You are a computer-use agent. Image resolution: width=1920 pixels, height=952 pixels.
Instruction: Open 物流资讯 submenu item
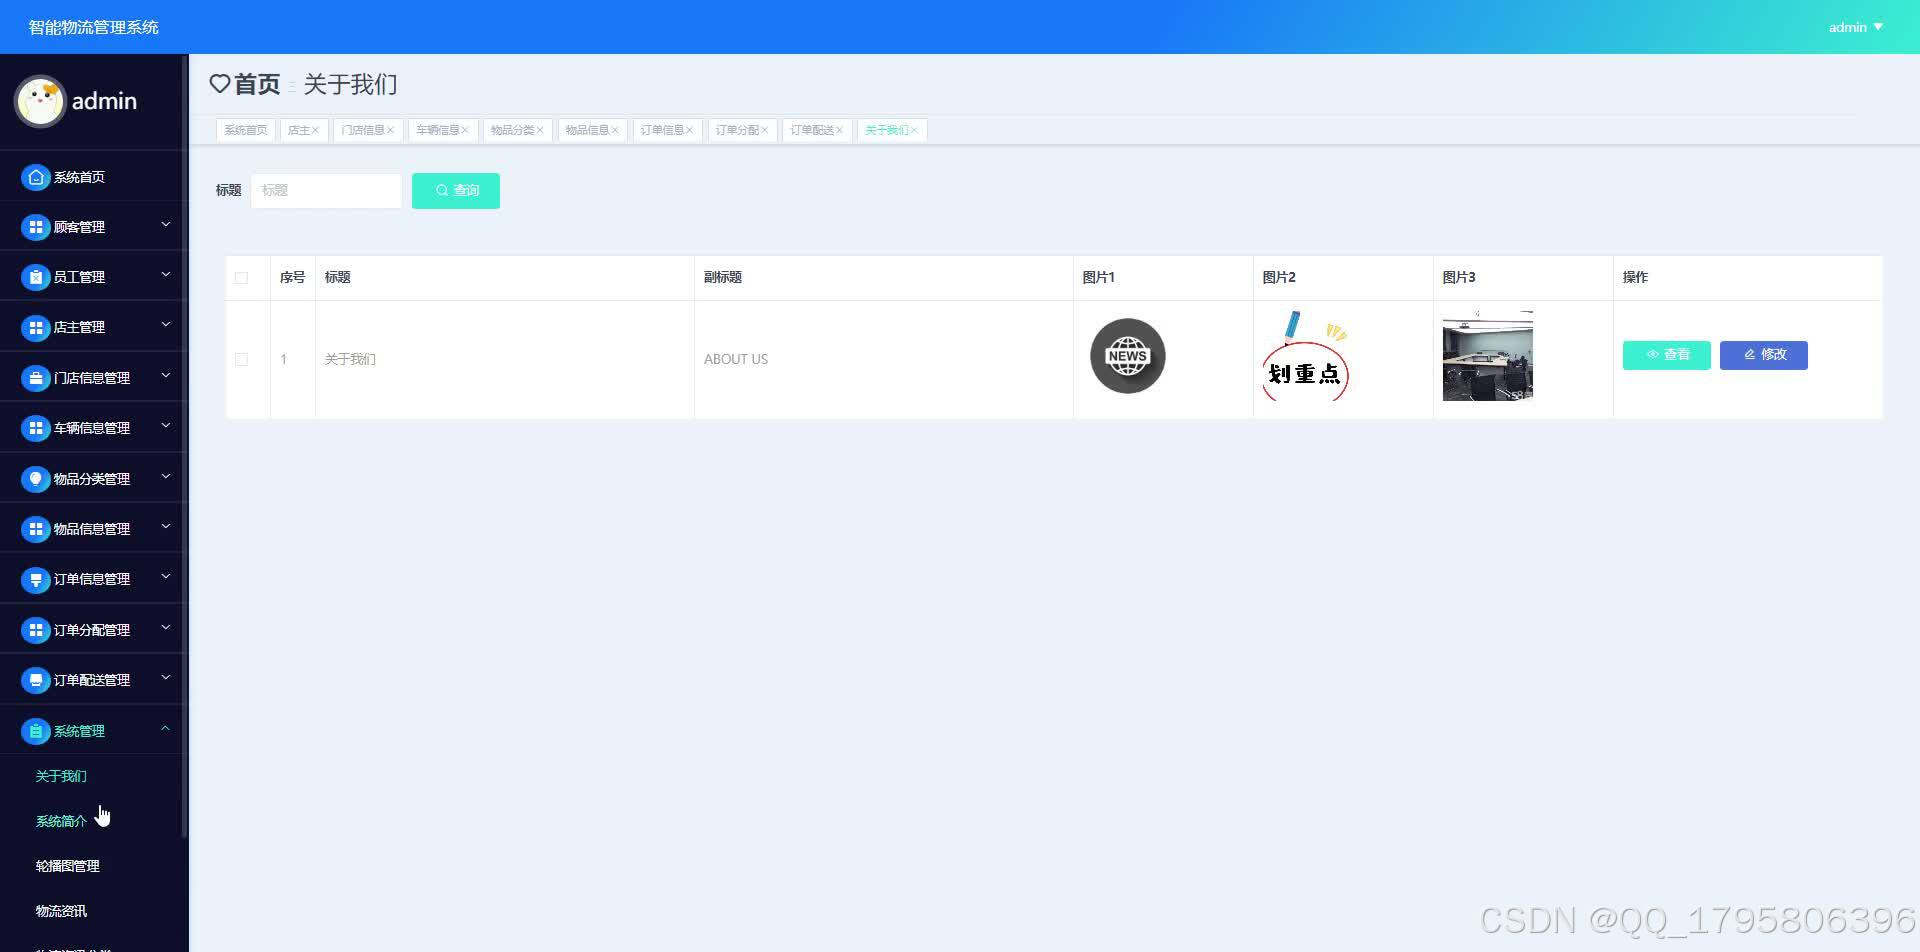click(x=61, y=911)
